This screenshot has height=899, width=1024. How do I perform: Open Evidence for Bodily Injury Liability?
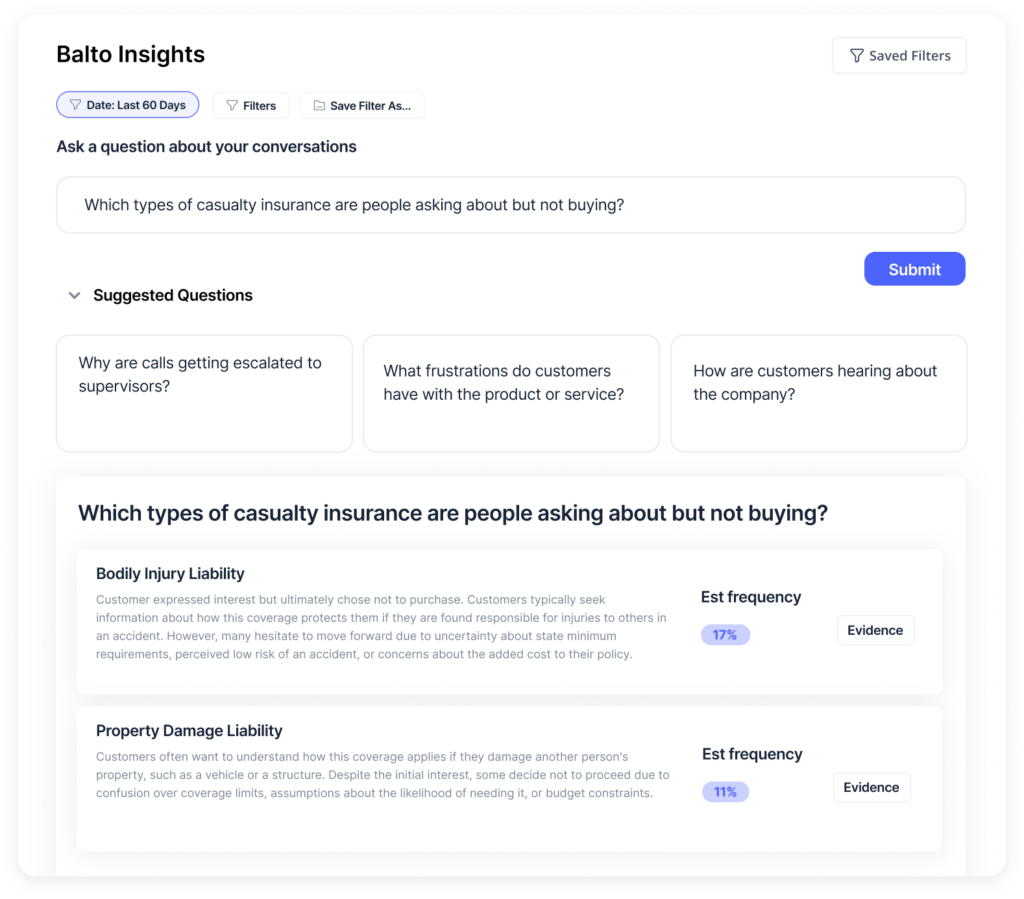875,631
